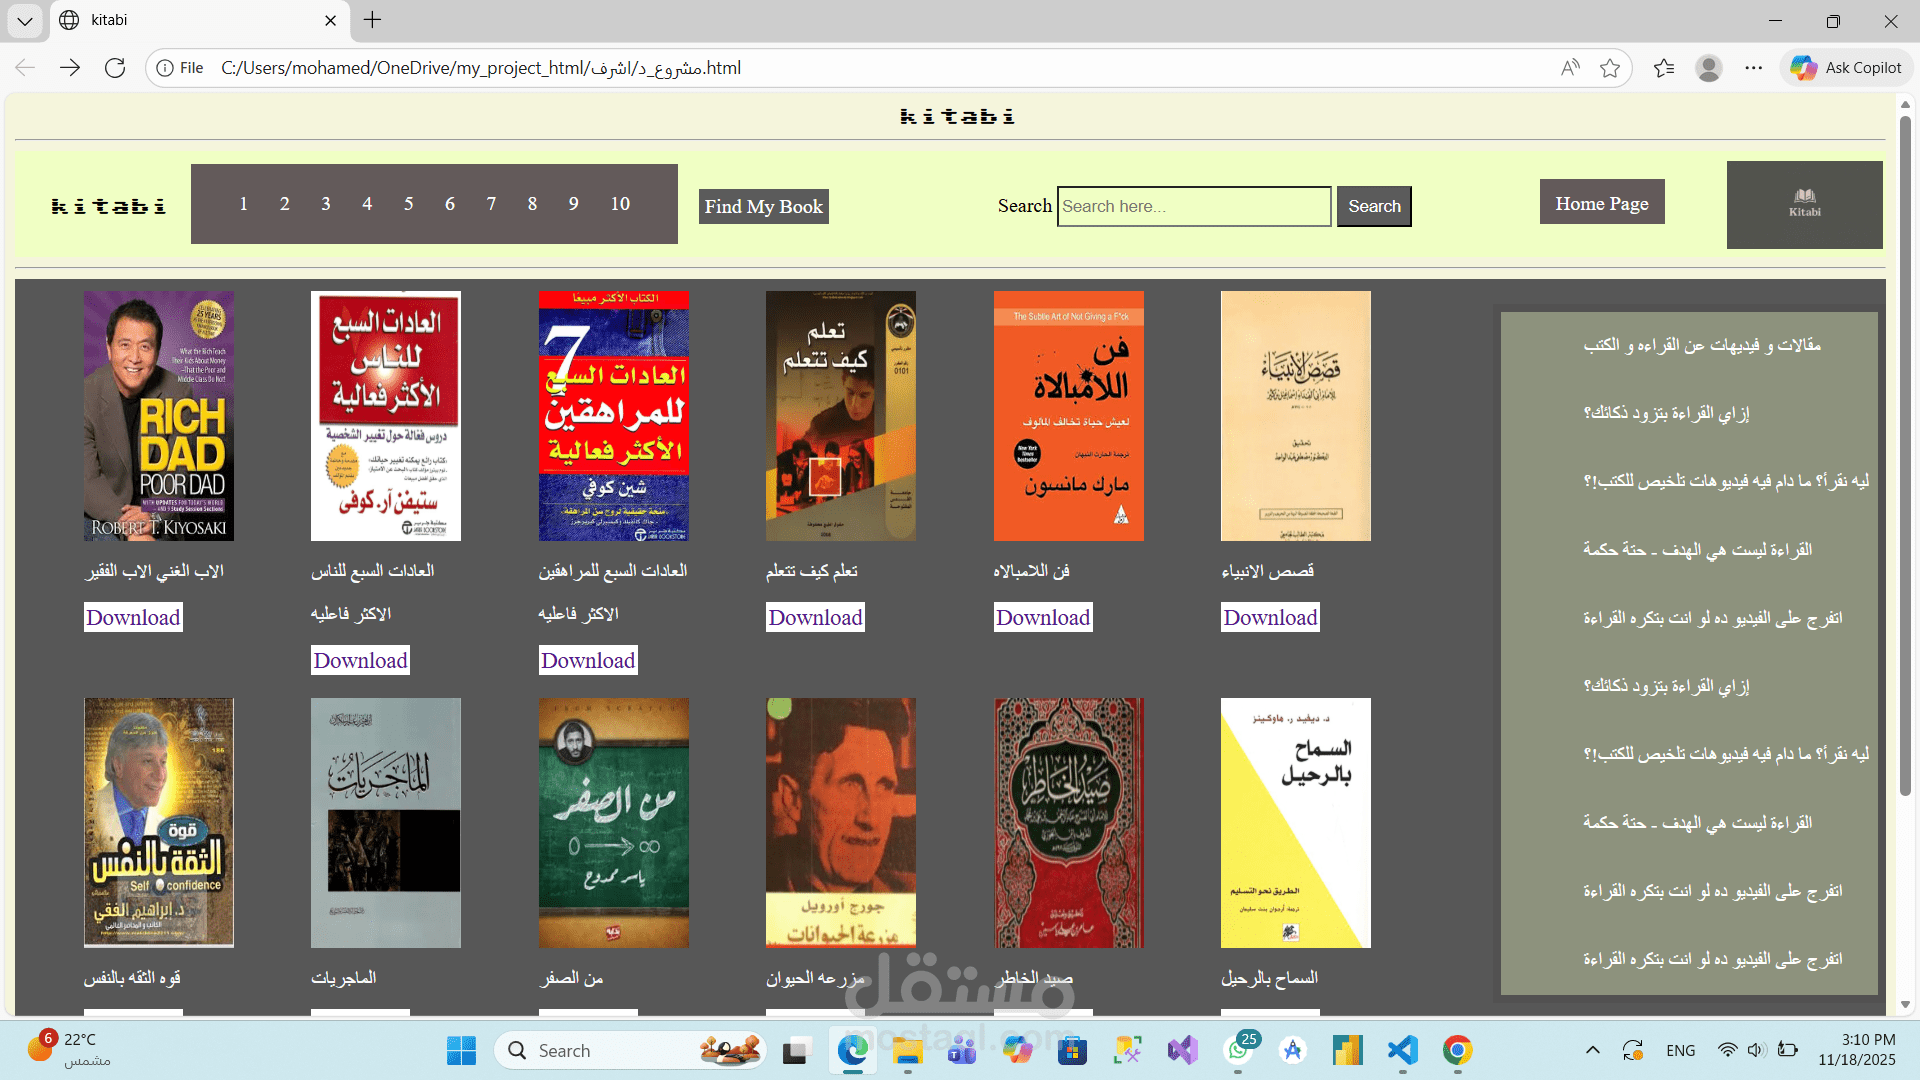Open Visual Studio Code from the taskbar

click(1402, 1050)
